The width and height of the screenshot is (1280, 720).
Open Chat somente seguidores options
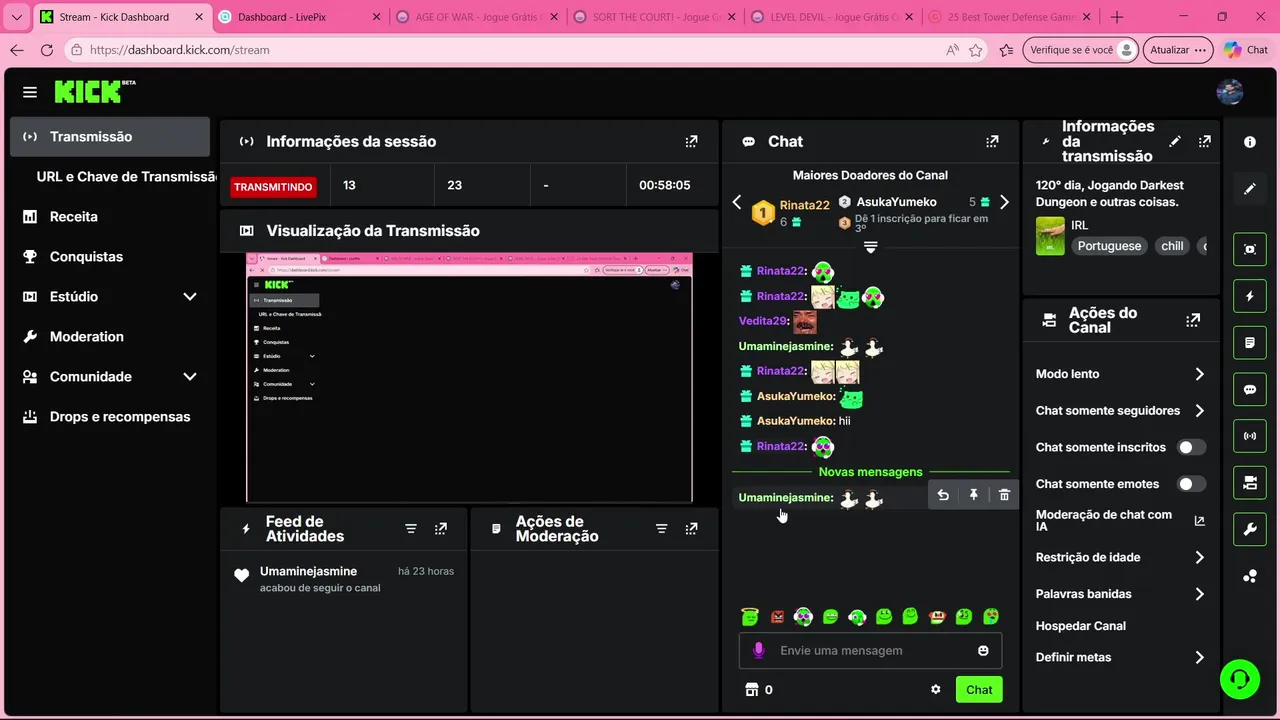[x=1120, y=411]
